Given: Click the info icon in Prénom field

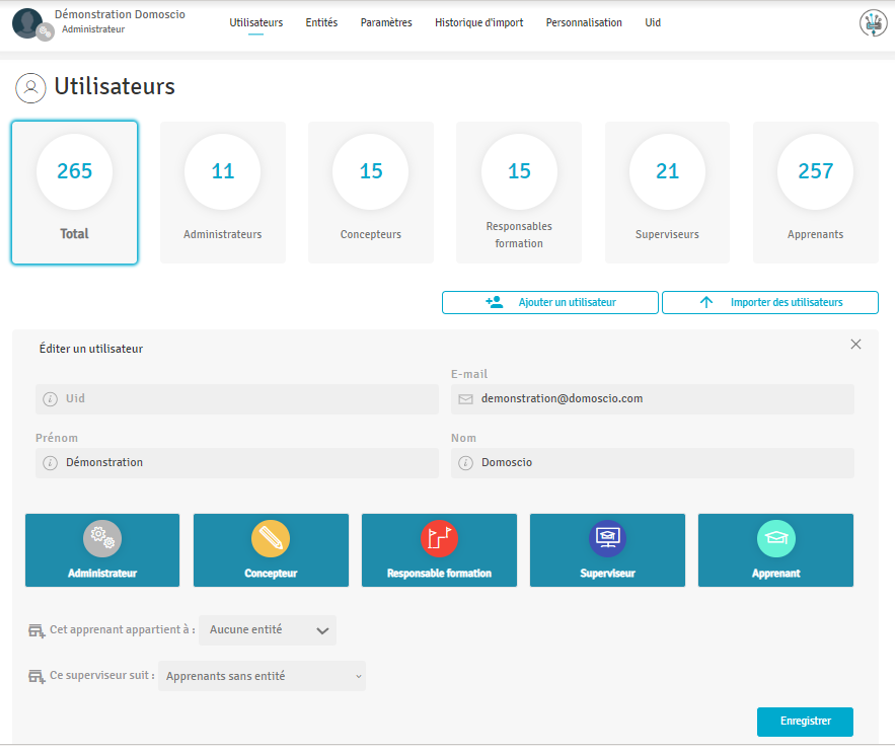Looking at the screenshot, I should 50,463.
